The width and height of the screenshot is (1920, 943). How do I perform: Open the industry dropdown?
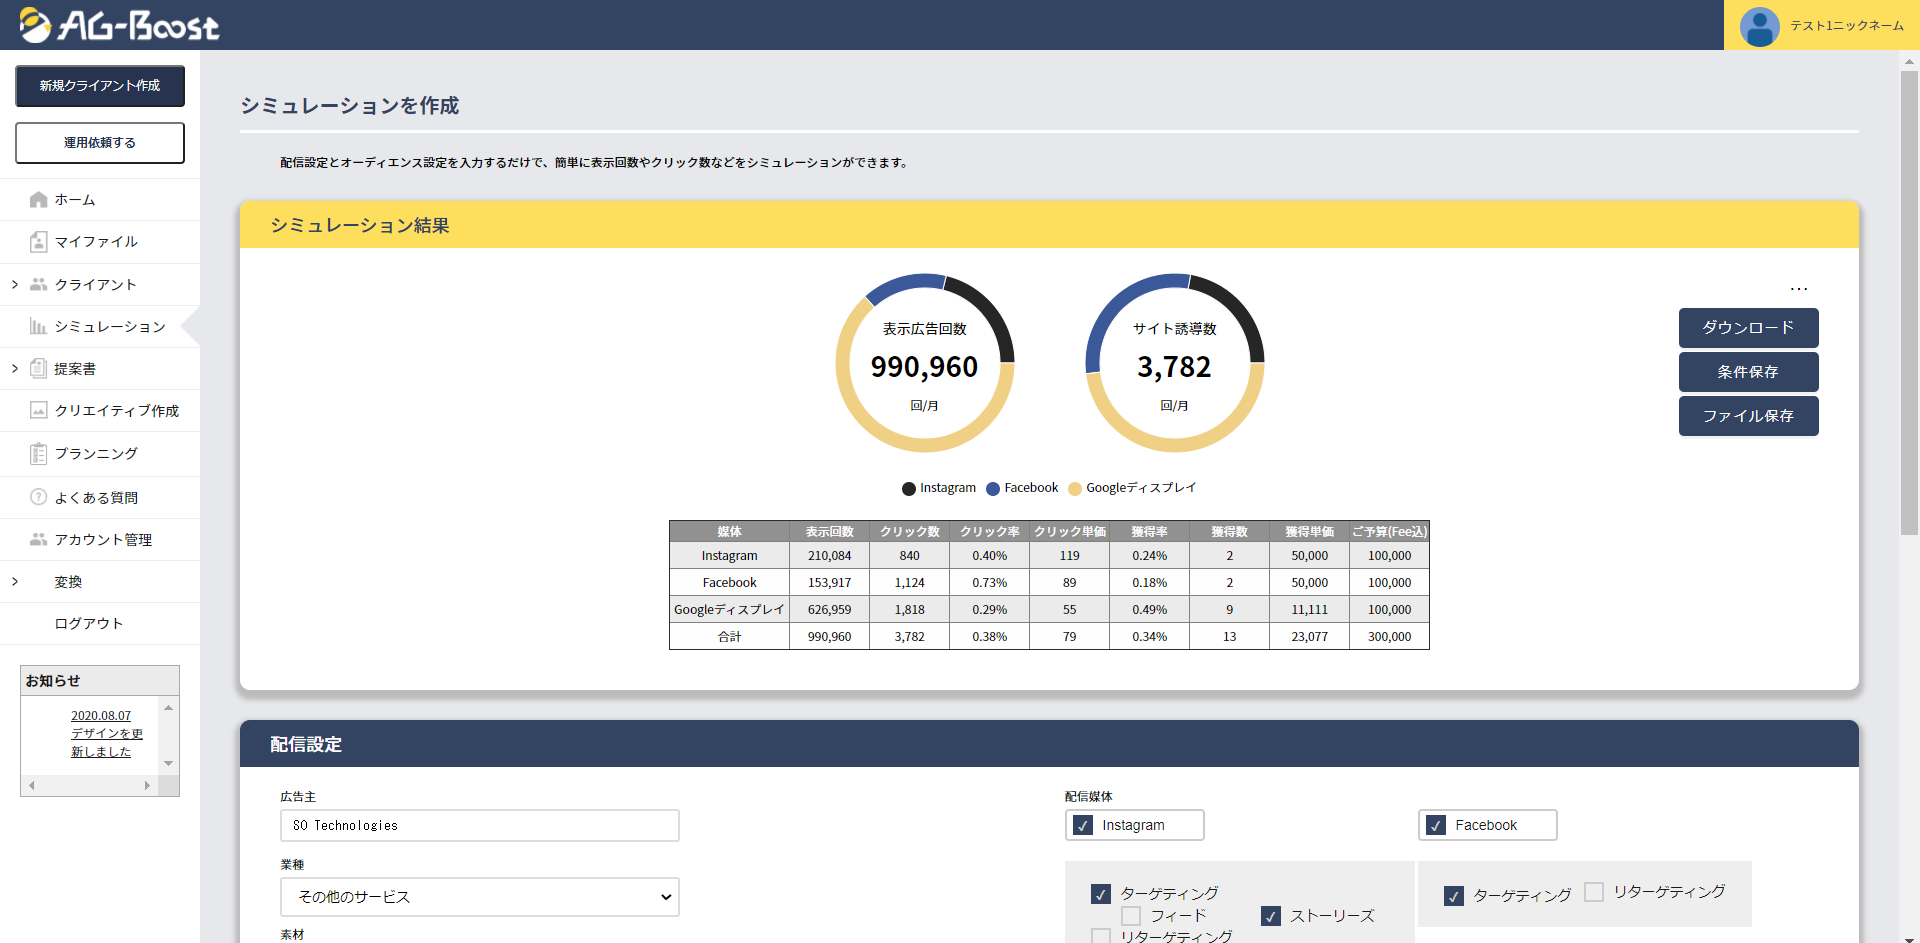point(480,897)
